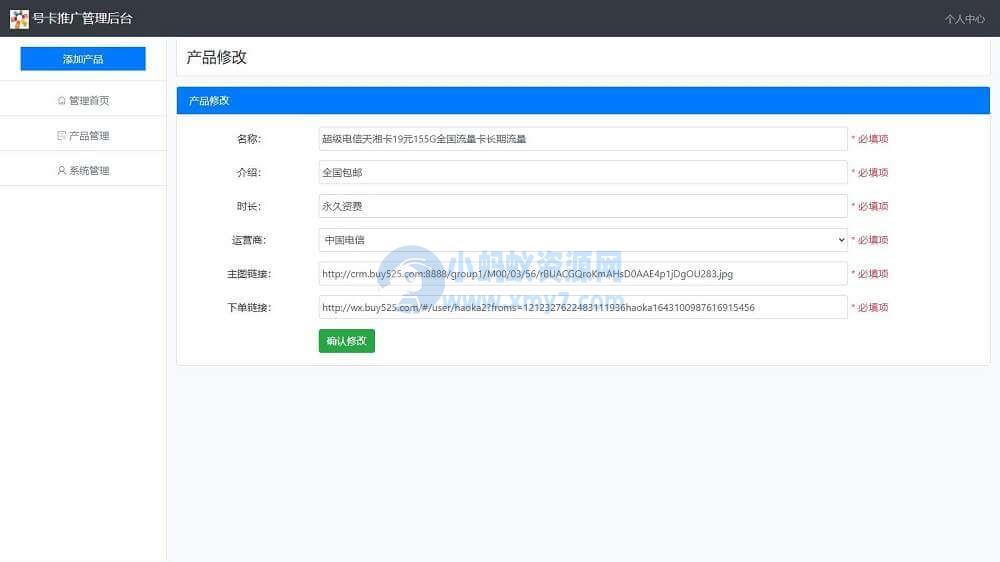Open the 系统管理 menu item
Viewport: 1000px width, 562px height.
point(83,171)
